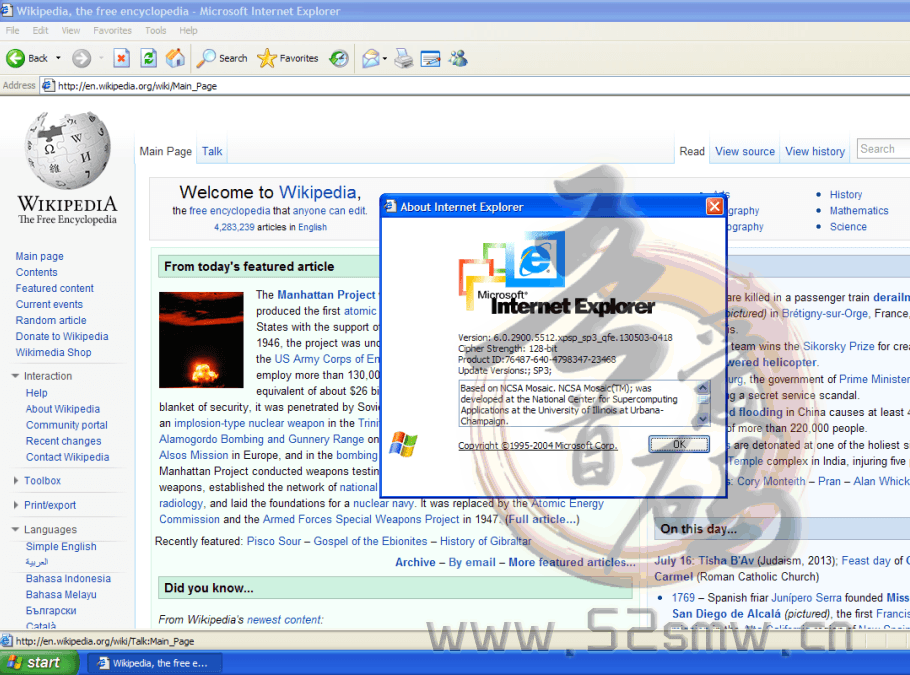The image size is (910, 675).
Task: Open Current events sidebar link
Action: tap(49, 304)
